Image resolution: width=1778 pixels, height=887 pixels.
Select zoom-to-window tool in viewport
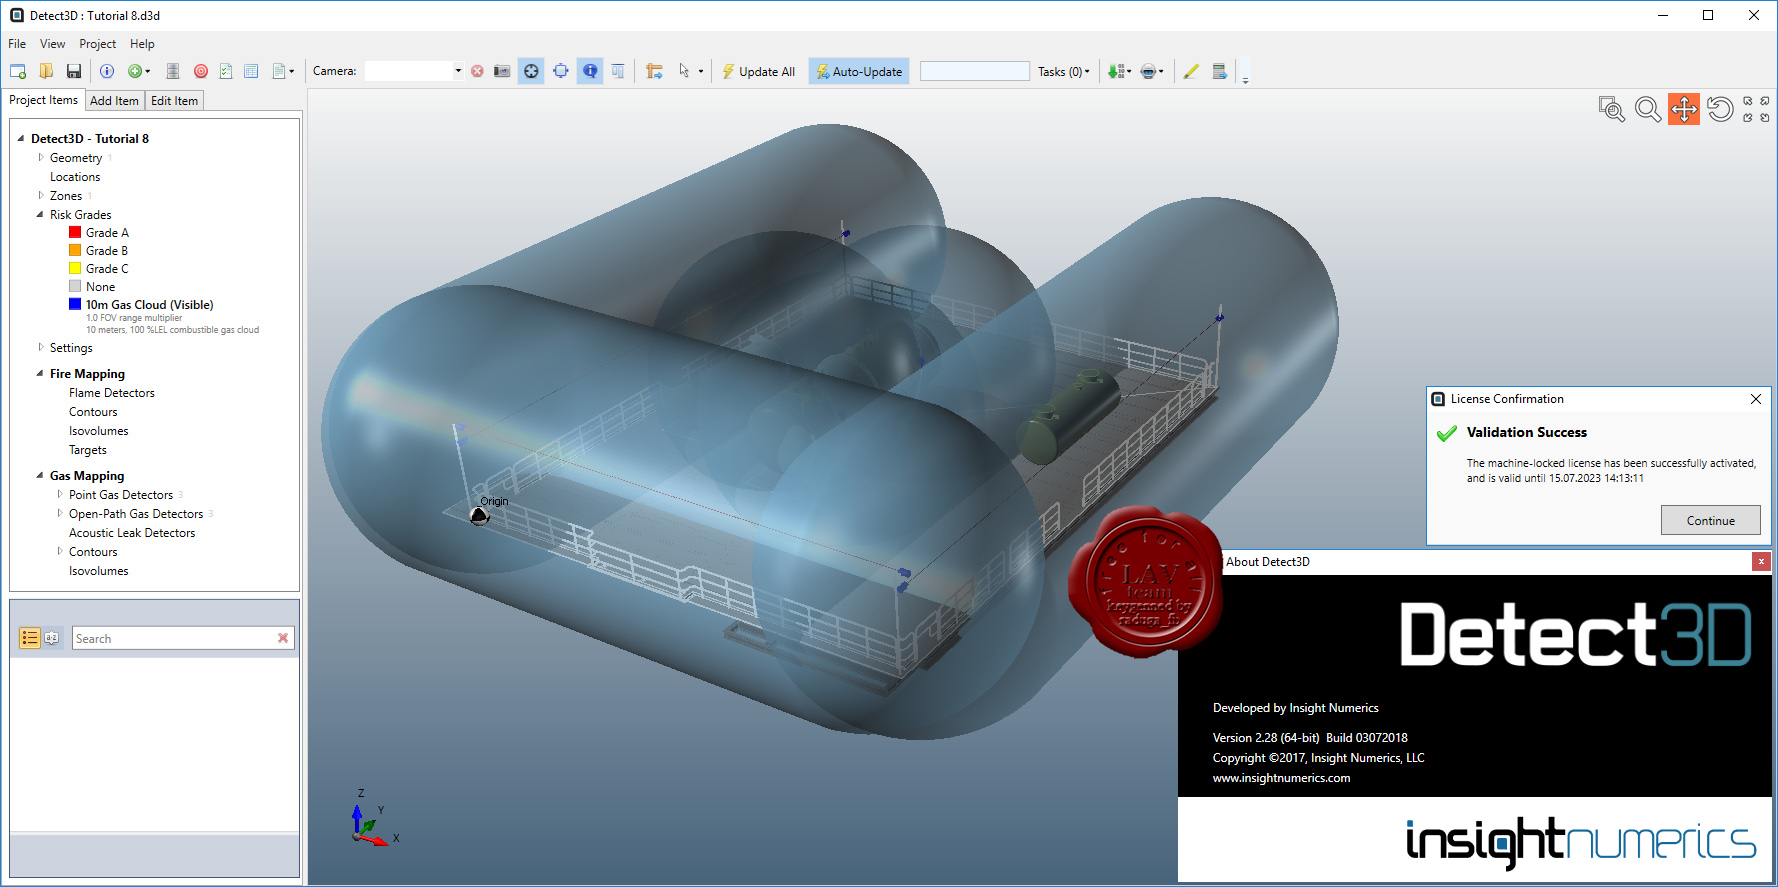(x=1612, y=109)
